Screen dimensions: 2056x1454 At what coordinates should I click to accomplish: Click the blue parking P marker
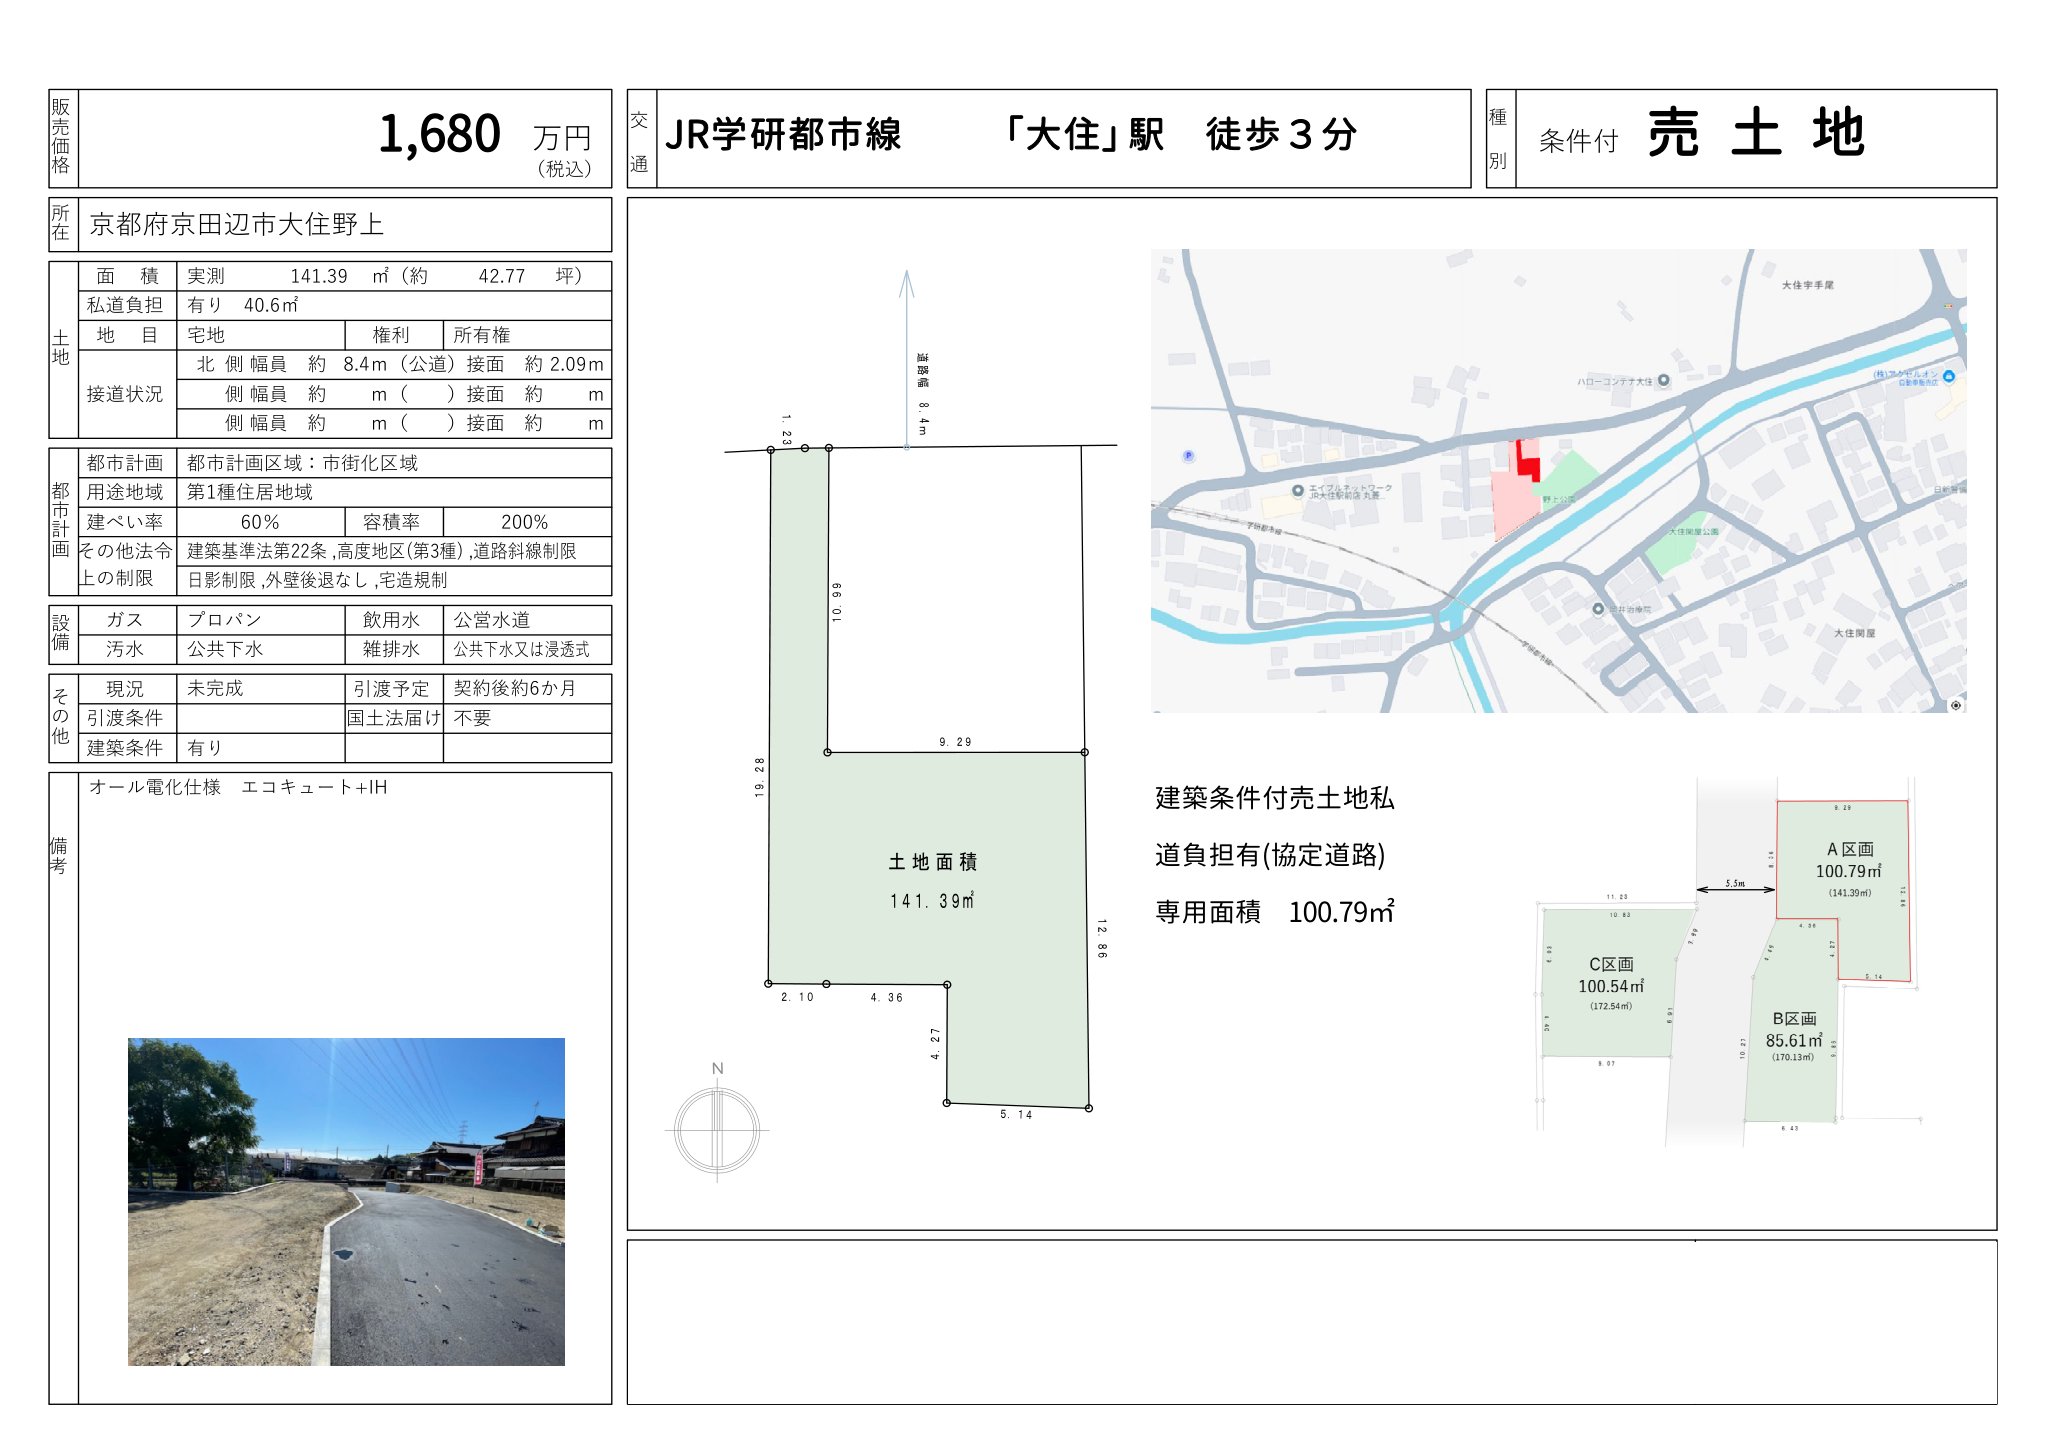[1188, 455]
